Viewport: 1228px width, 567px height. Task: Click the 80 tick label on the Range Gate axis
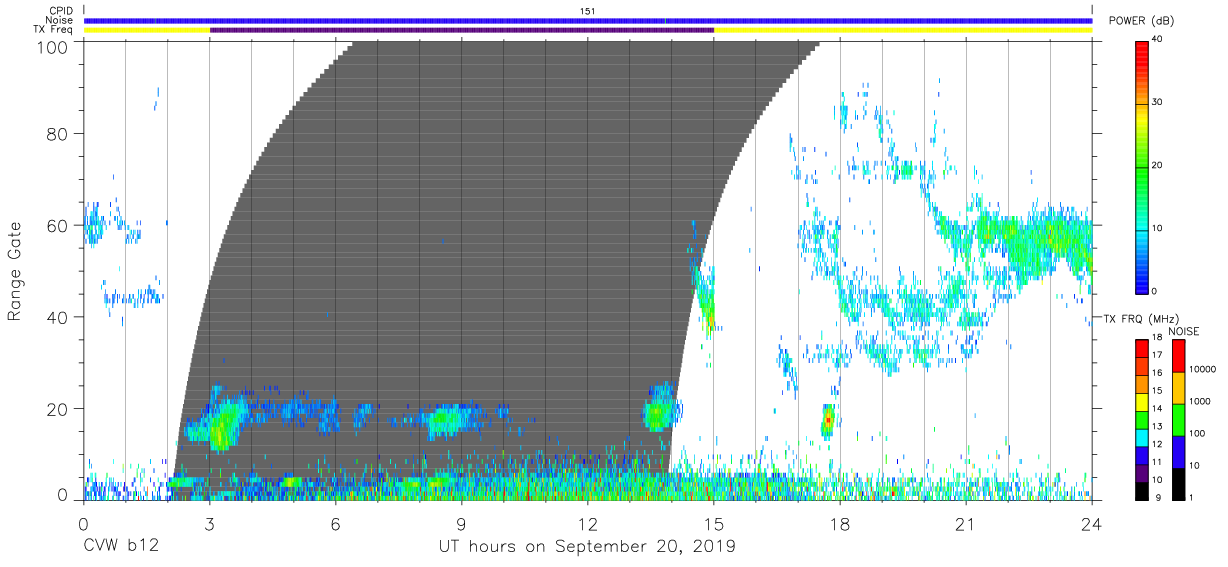(x=57, y=134)
